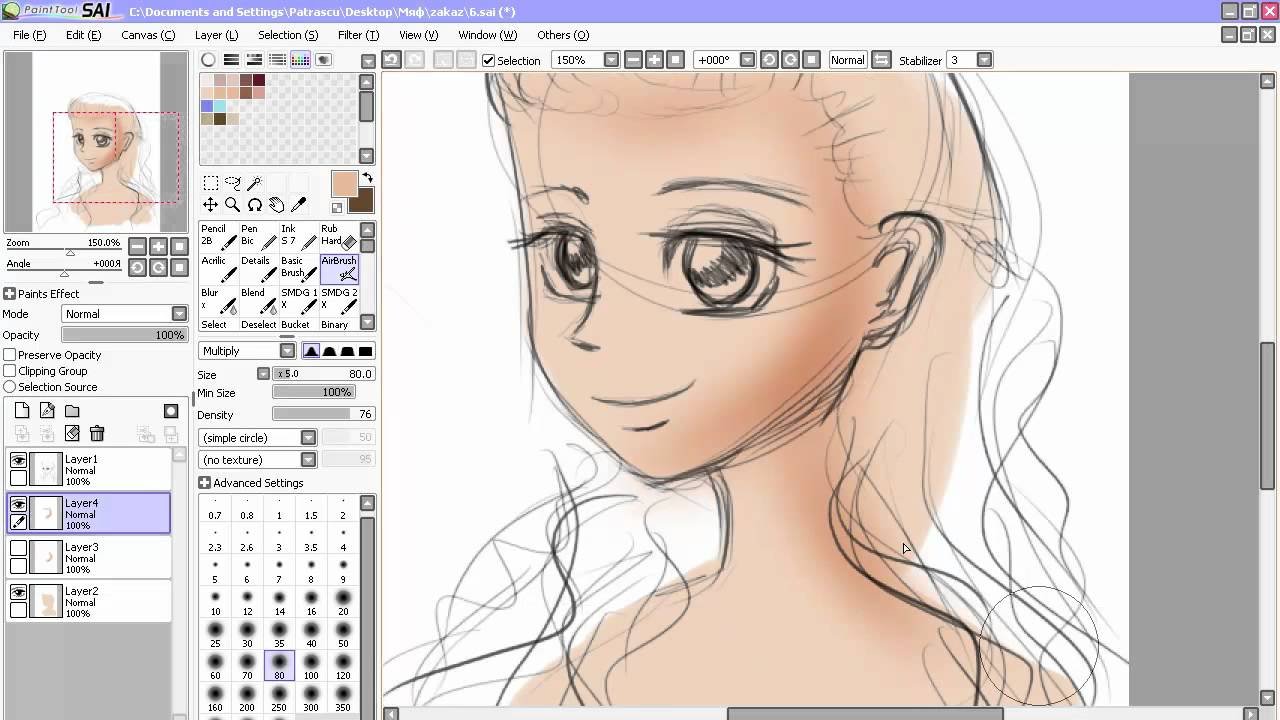Open the Filter menu
The width and height of the screenshot is (1280, 720).
(358, 35)
